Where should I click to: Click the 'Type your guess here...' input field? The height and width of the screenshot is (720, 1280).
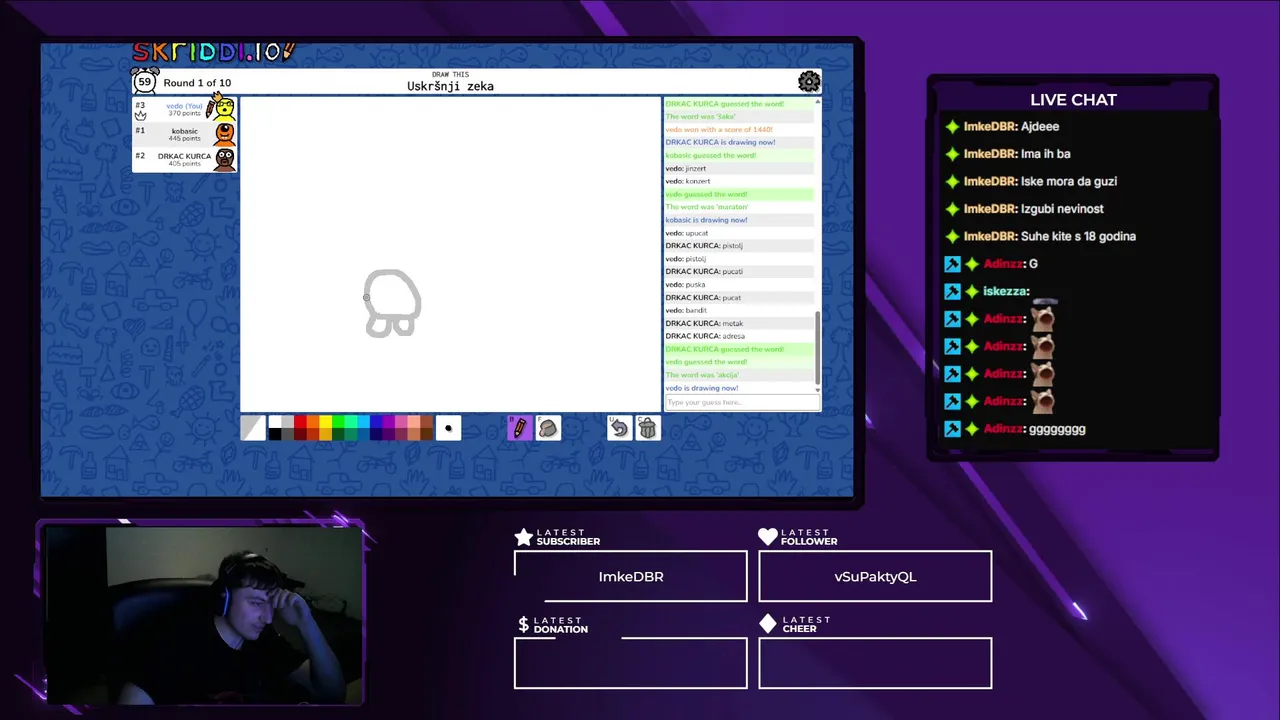[x=742, y=402]
